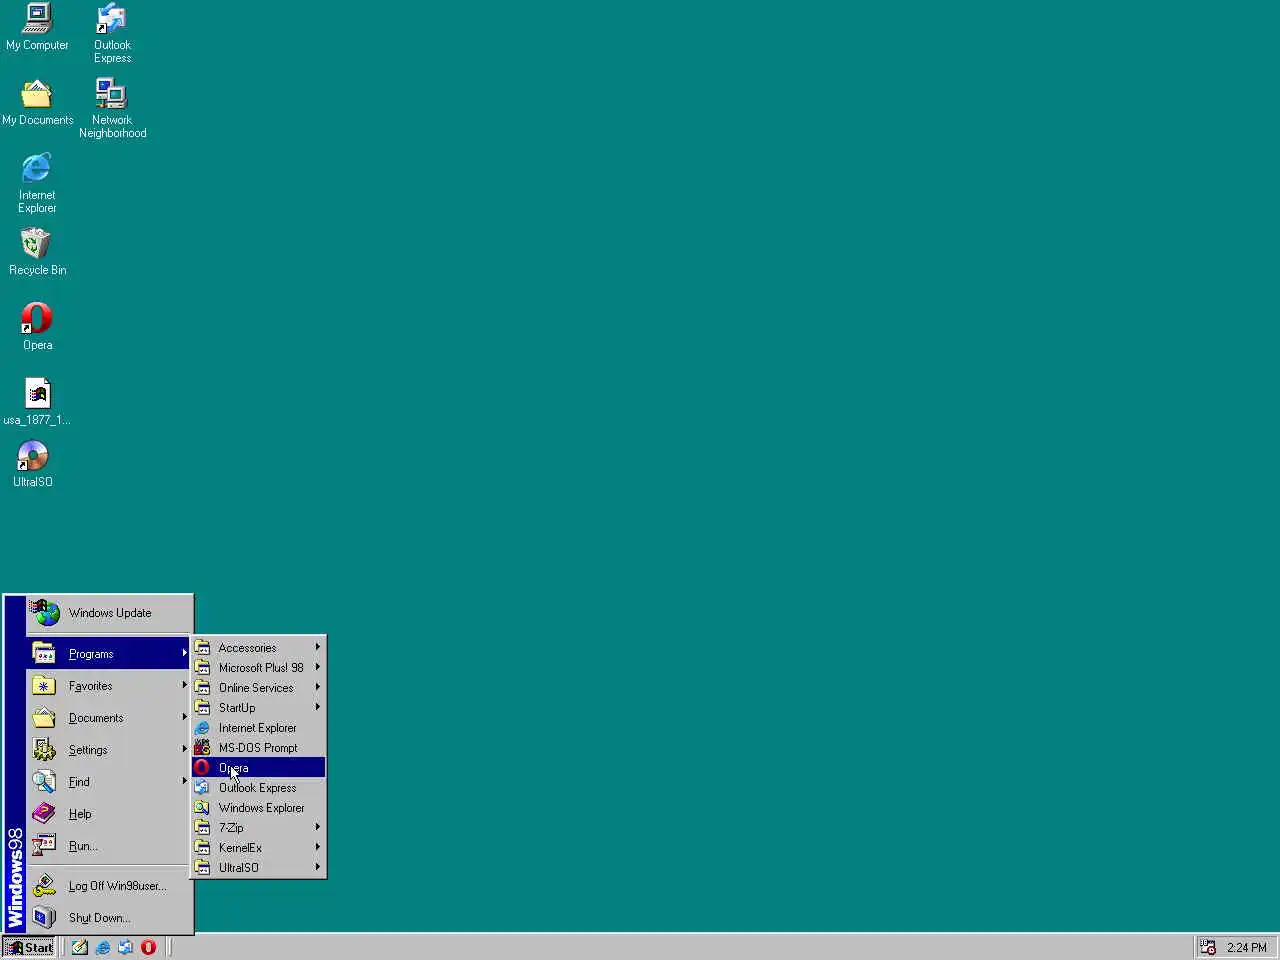Expand the KernelEx program group

tap(258, 848)
